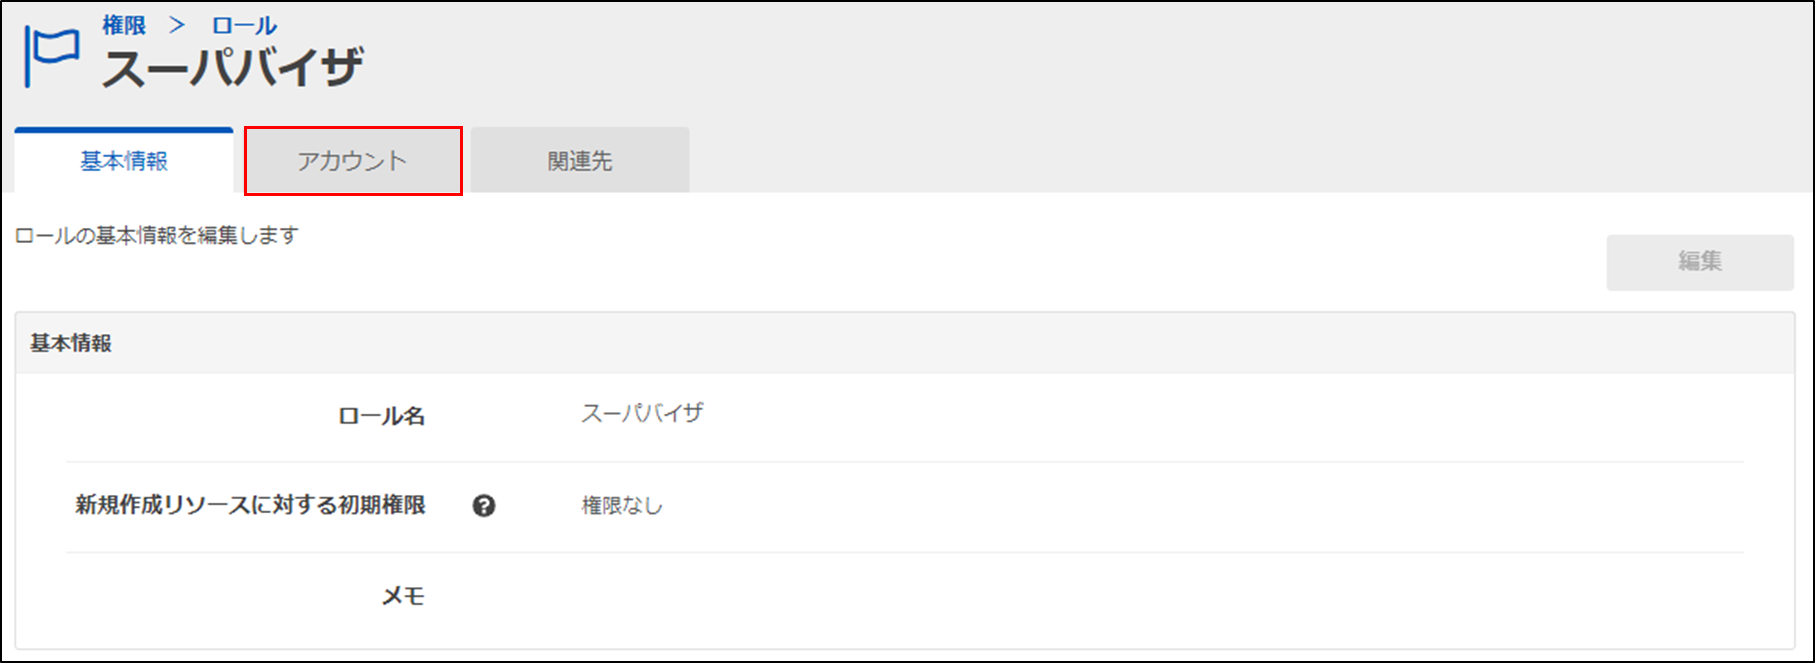The image size is (1815, 663).
Task: Click the メモ field label
Action: click(x=403, y=596)
